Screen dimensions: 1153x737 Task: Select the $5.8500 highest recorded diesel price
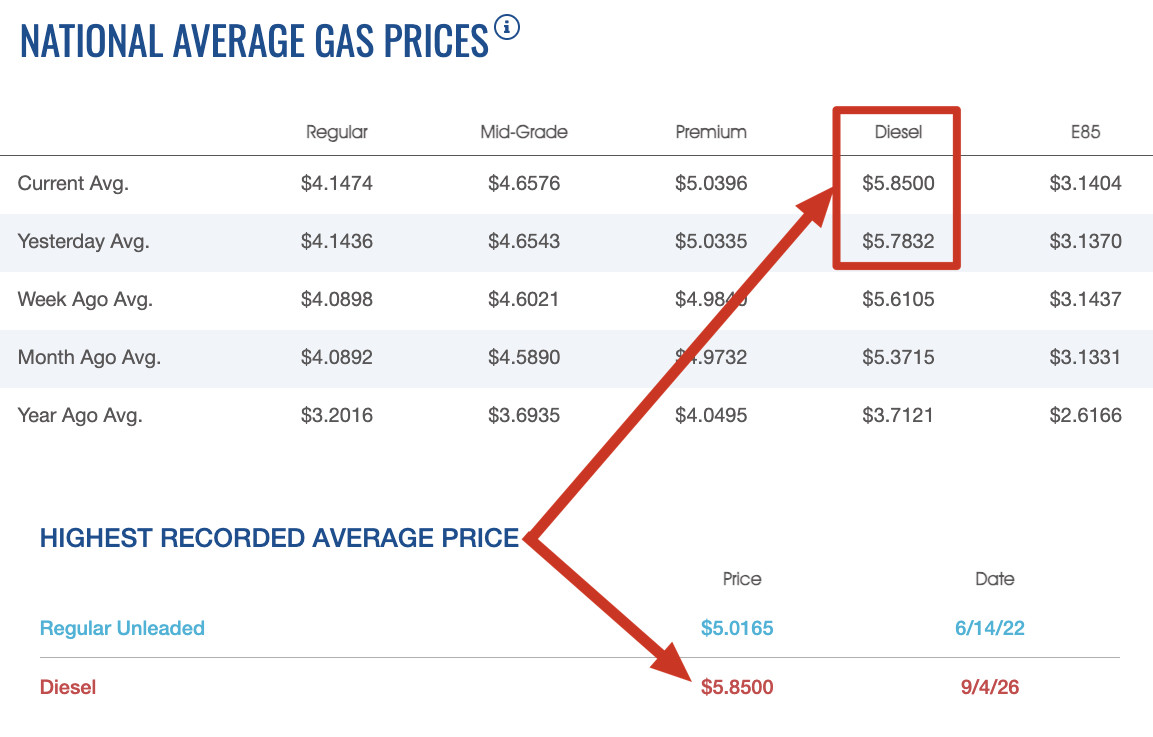(737, 687)
